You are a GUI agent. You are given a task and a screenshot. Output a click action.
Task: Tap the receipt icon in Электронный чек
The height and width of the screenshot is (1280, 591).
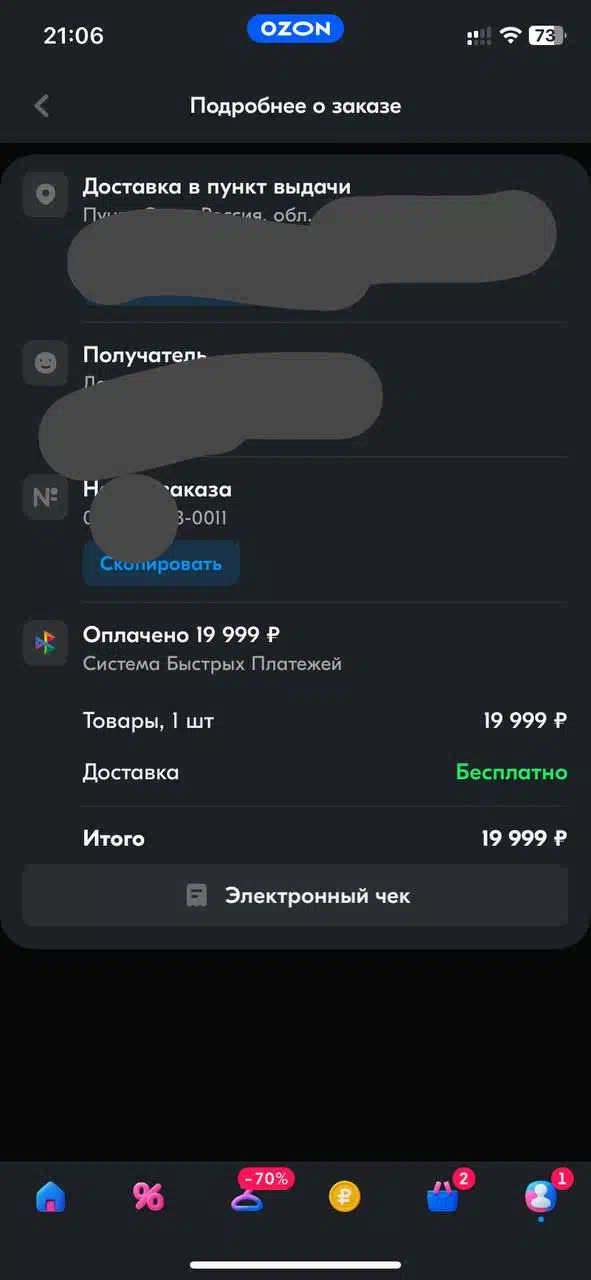coord(197,895)
